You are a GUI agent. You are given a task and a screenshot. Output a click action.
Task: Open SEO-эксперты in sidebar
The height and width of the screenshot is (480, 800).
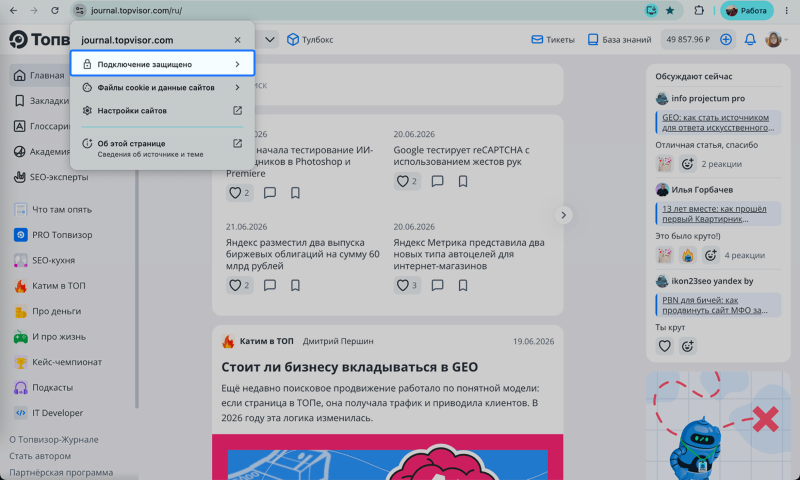tap(51, 177)
